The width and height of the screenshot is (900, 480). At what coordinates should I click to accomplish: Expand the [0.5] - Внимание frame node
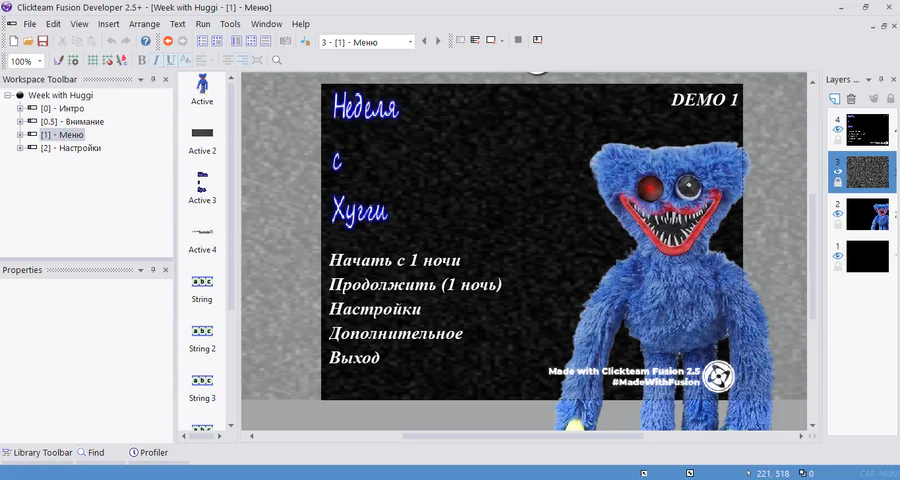[20, 122]
